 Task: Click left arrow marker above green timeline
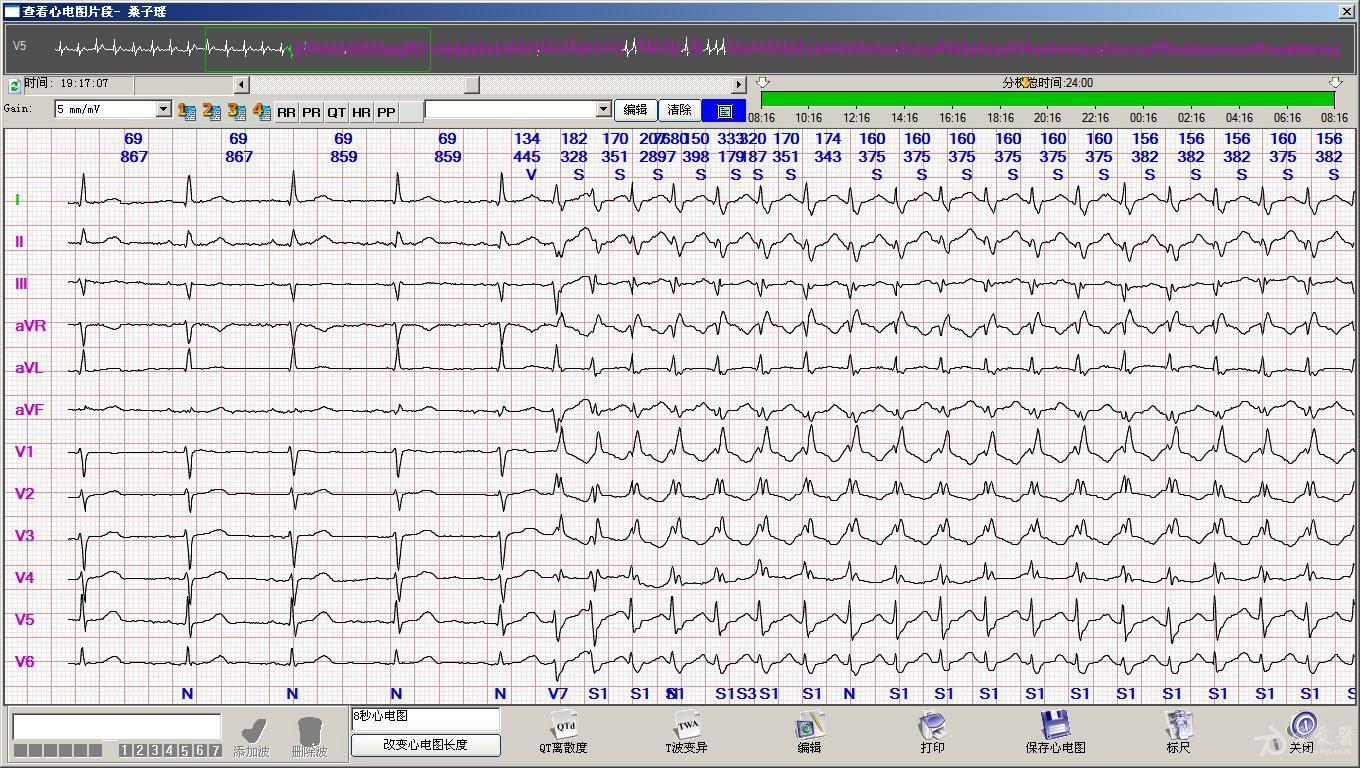coord(763,82)
